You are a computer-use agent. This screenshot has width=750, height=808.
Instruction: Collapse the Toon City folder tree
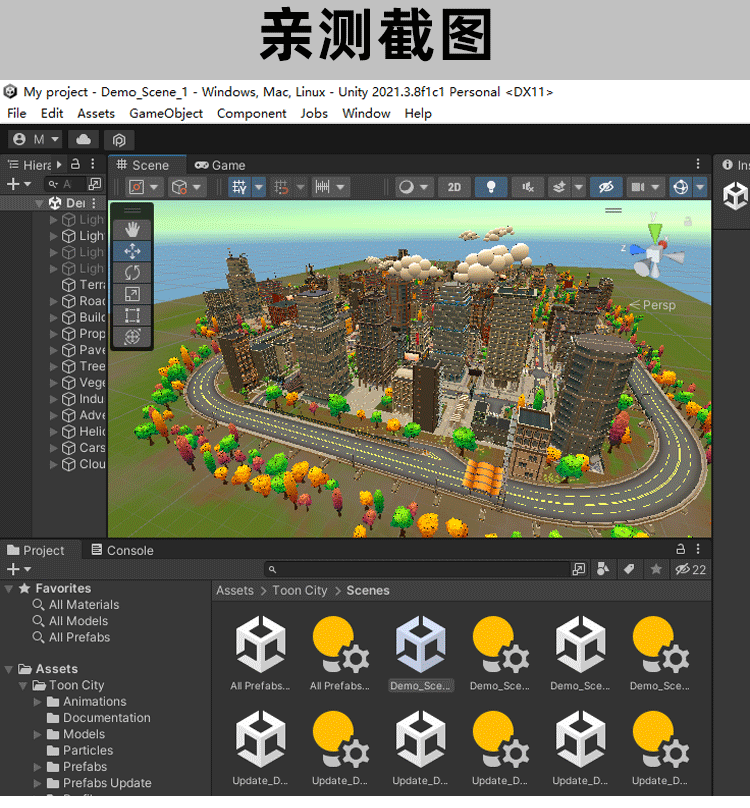[24, 686]
